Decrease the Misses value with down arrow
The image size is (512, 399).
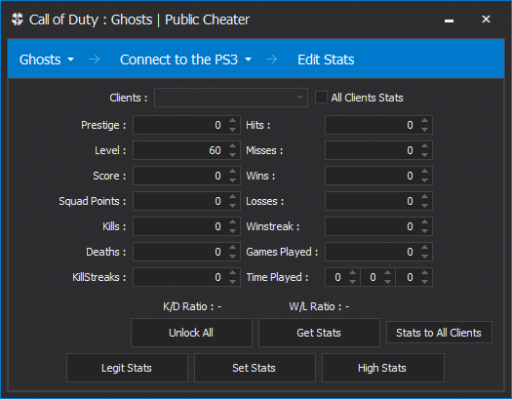(x=425, y=155)
